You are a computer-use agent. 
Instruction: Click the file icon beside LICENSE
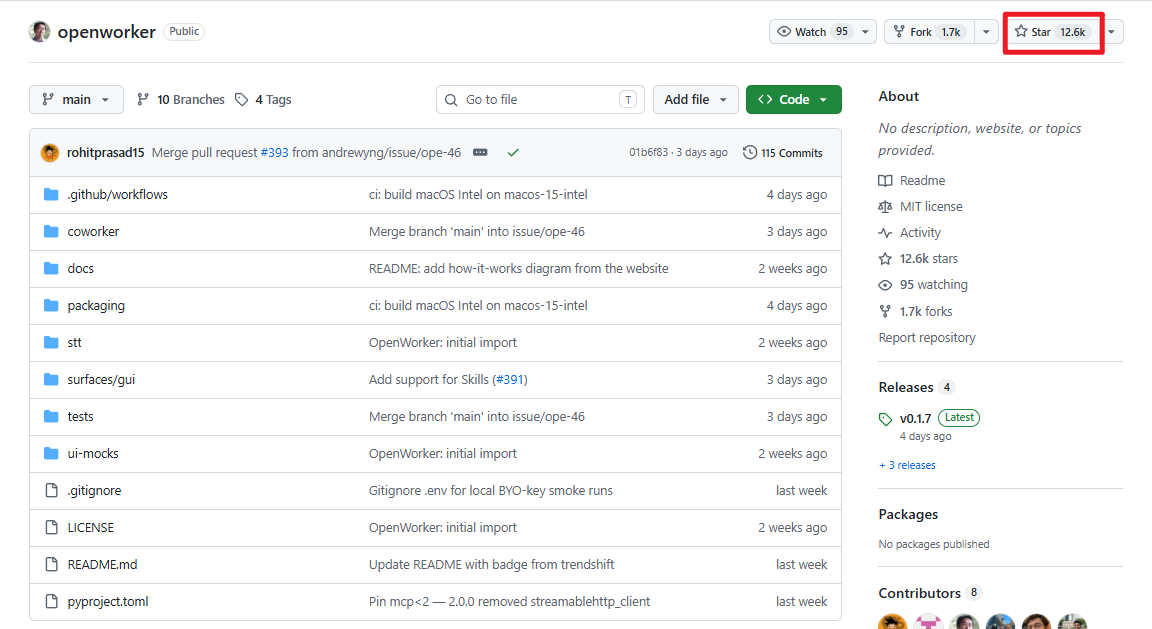(x=51, y=528)
